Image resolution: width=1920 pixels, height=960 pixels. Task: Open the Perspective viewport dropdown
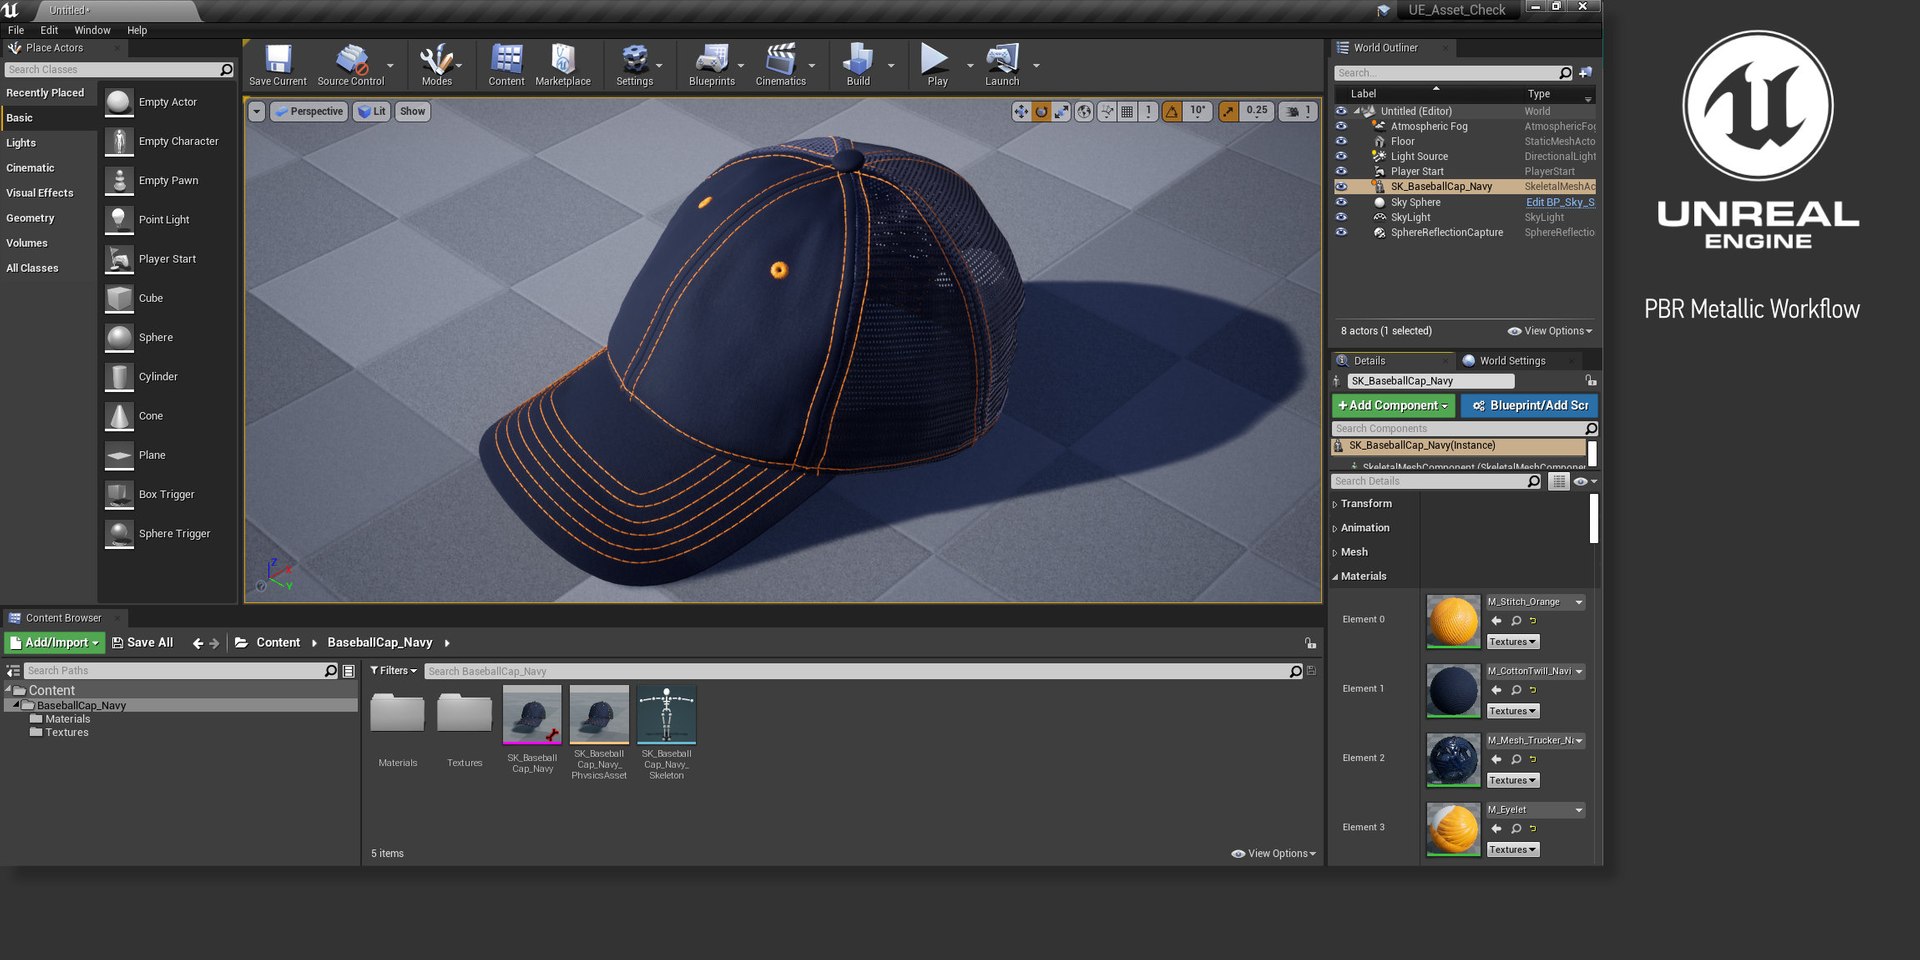pyautogui.click(x=309, y=111)
